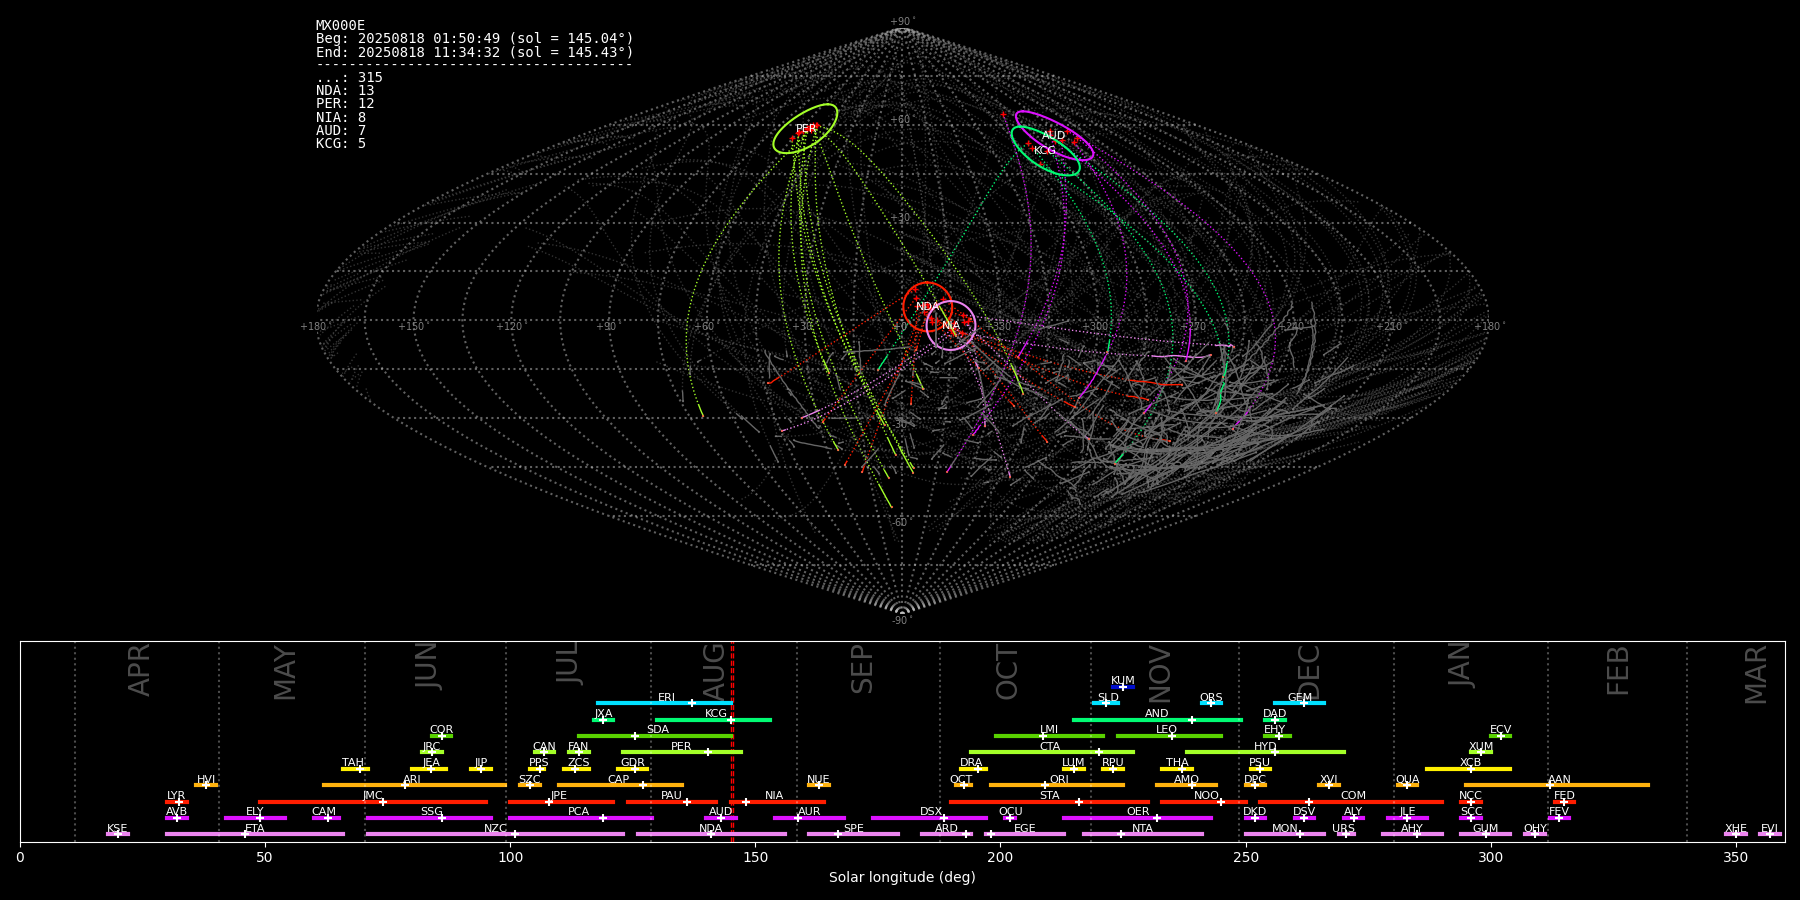Click the SDA shower bar in timeline
This screenshot has width=1800, height=900.
pos(655,736)
